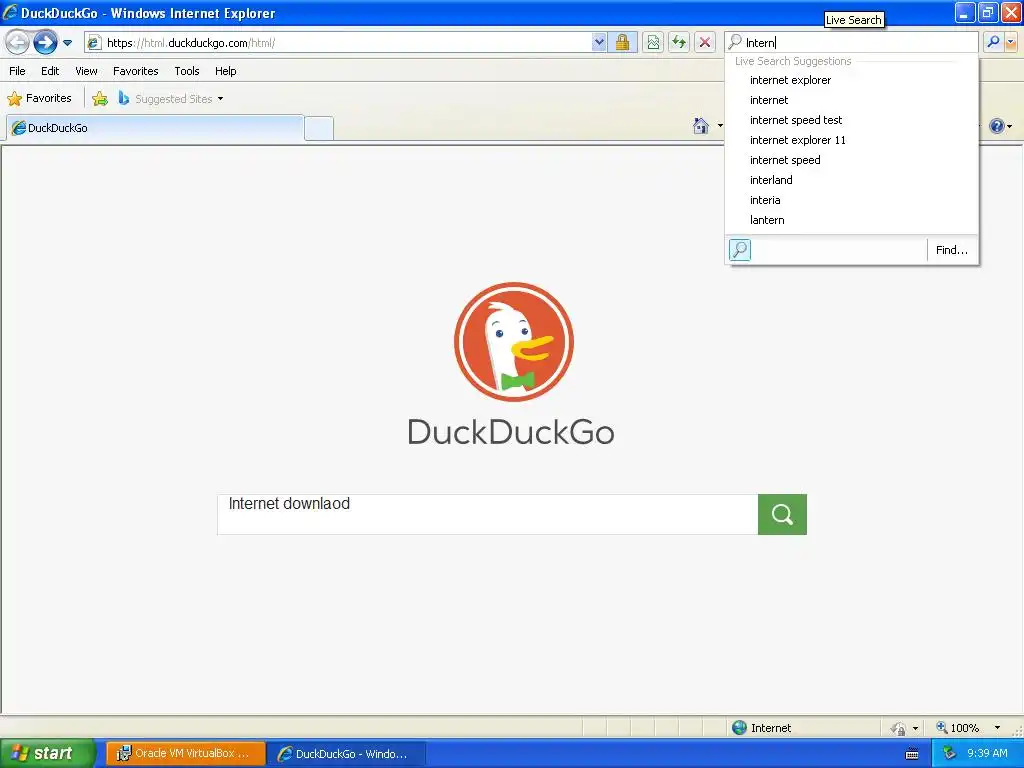Open the Help question mark icon
Image resolution: width=1024 pixels, height=768 pixels.
pos(997,125)
